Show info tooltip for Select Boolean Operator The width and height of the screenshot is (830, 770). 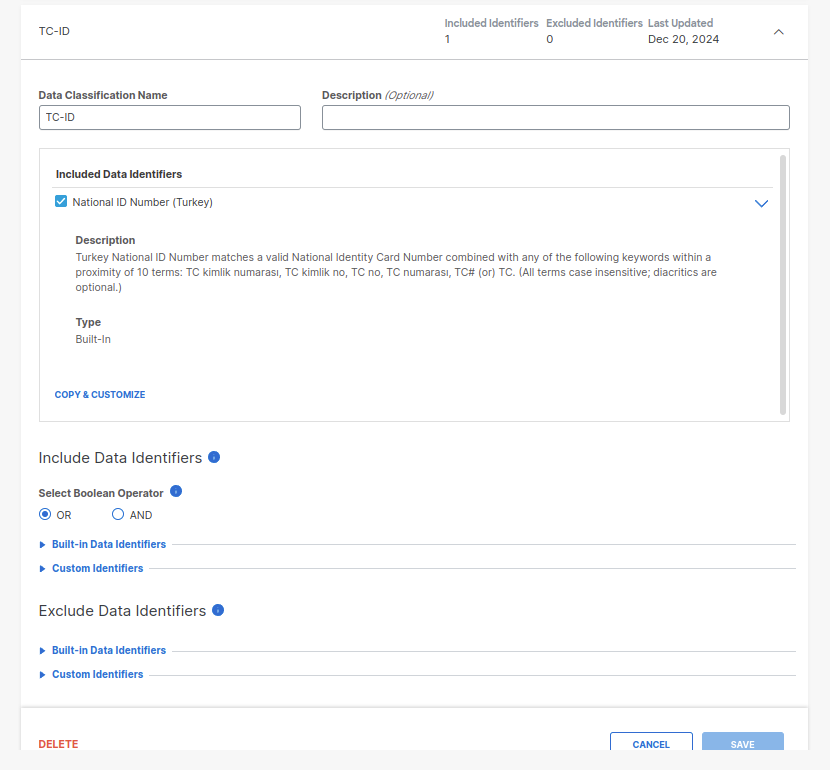coord(176,491)
